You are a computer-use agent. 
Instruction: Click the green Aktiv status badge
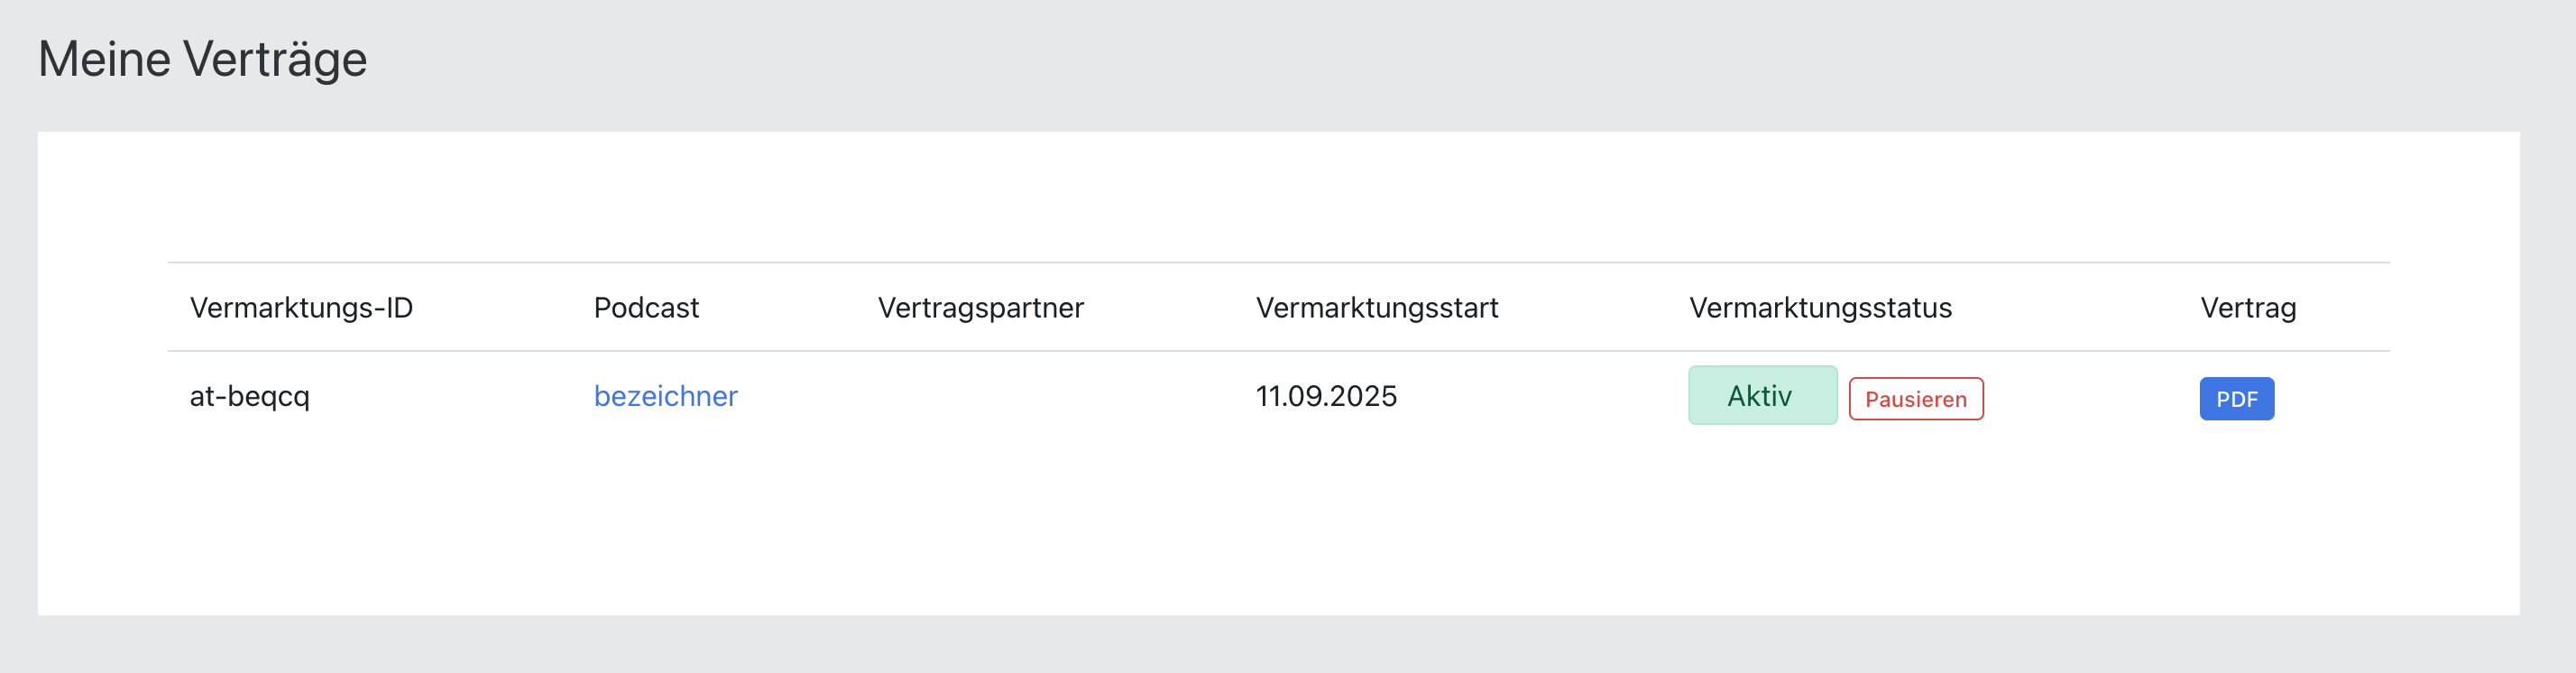(x=1762, y=395)
